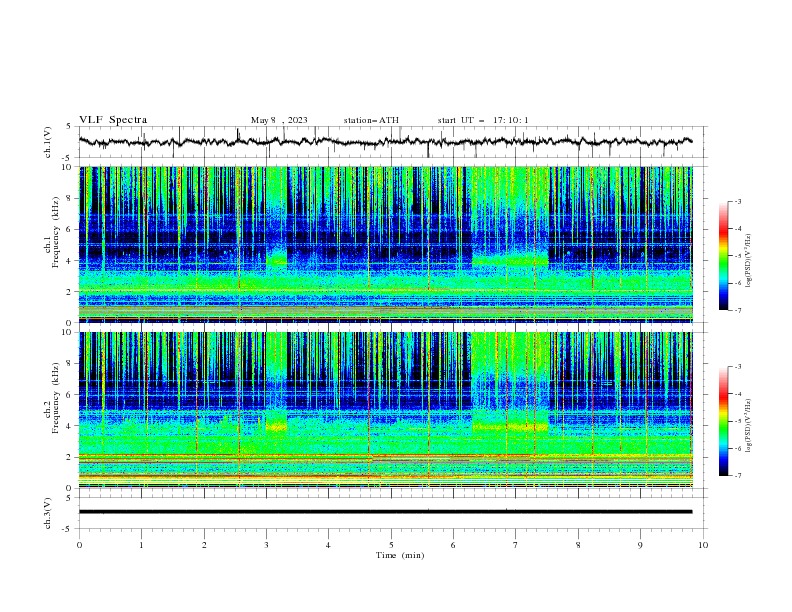Click time axis tick label "5"
The width and height of the screenshot is (792, 612).
391,545
